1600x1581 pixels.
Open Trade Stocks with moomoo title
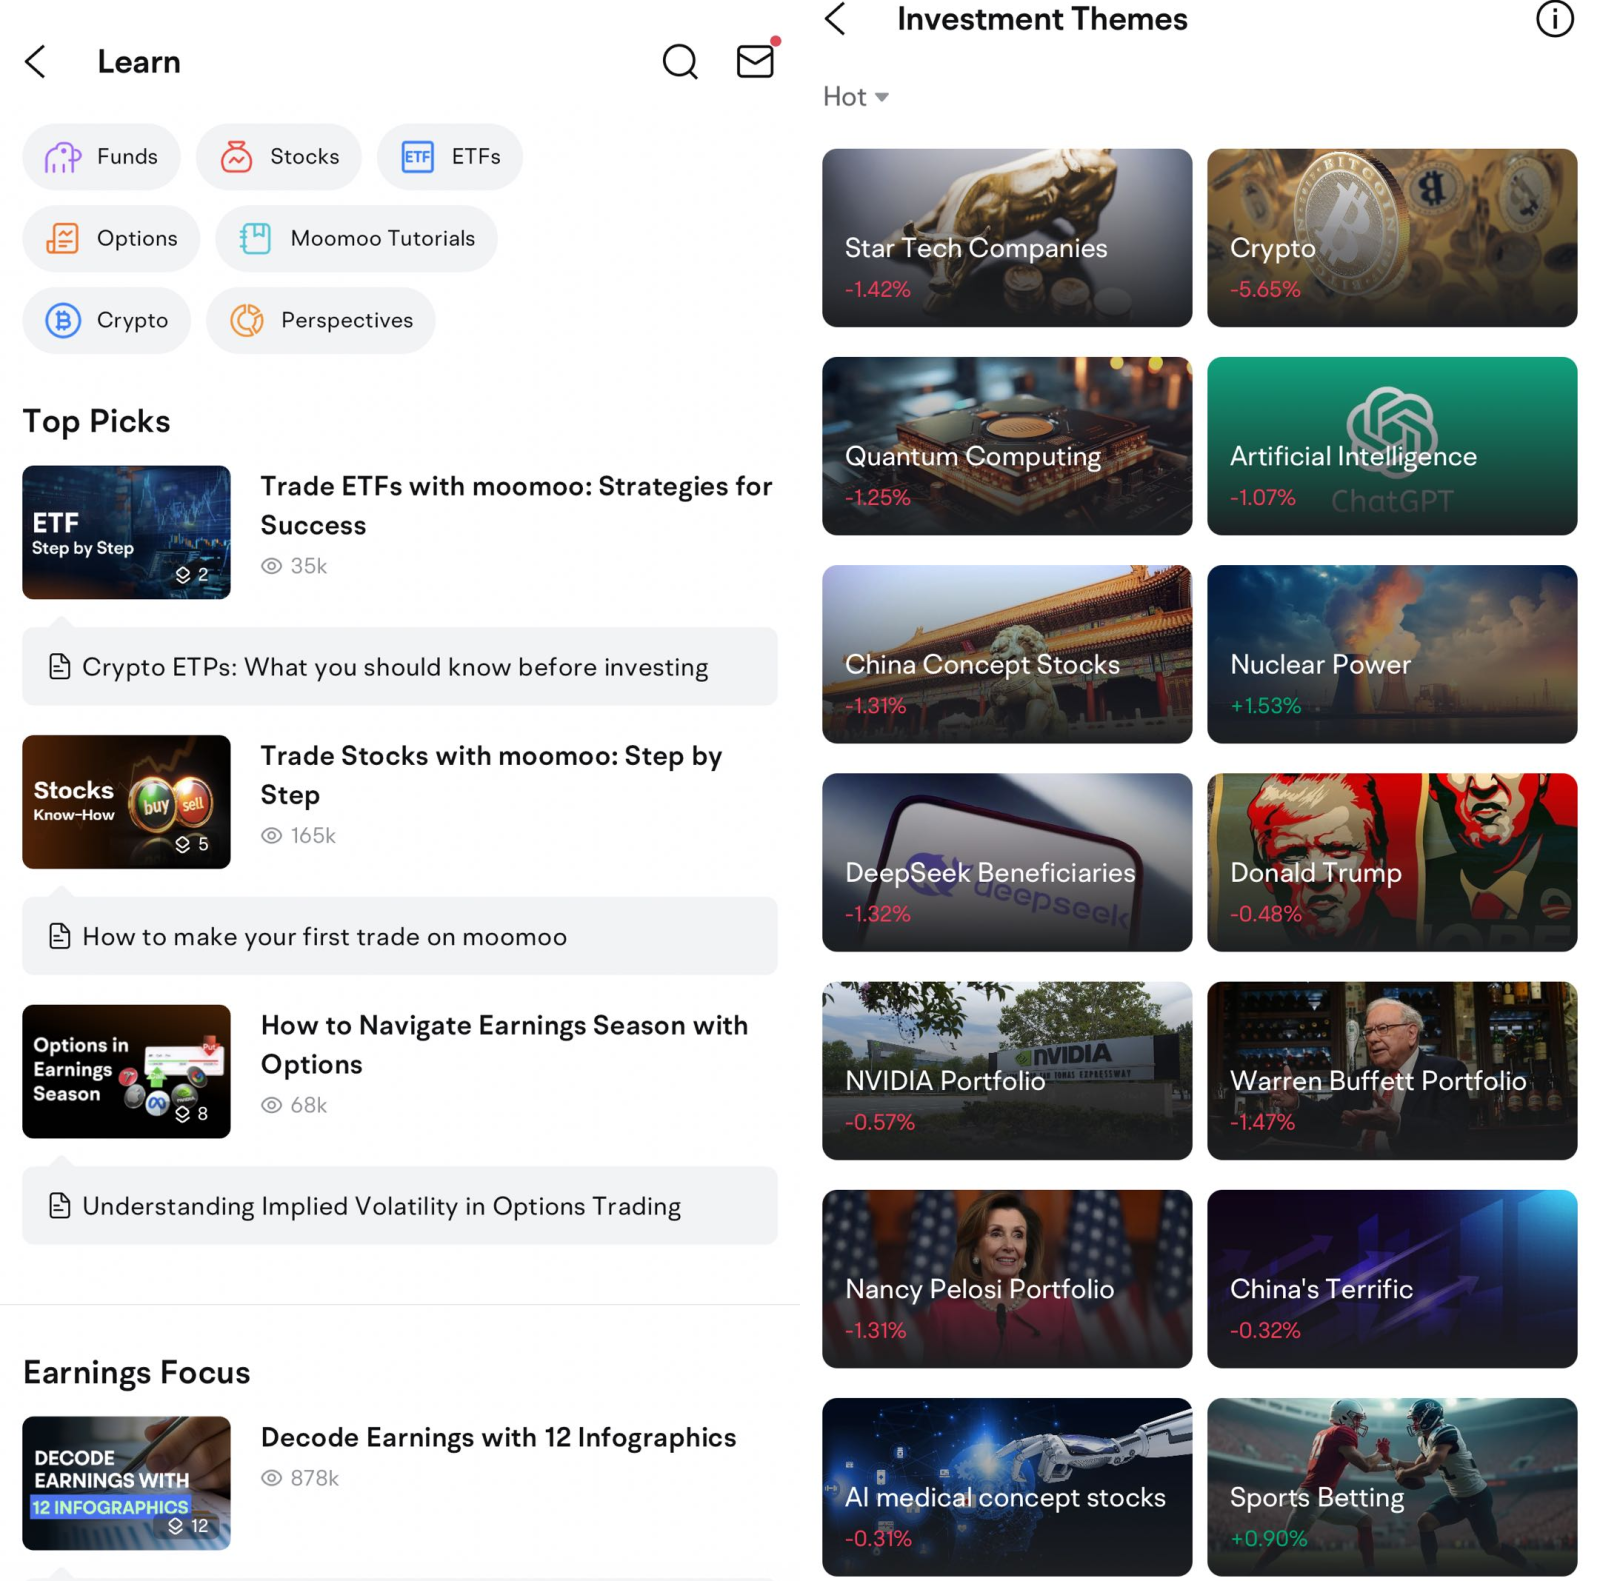(491, 775)
